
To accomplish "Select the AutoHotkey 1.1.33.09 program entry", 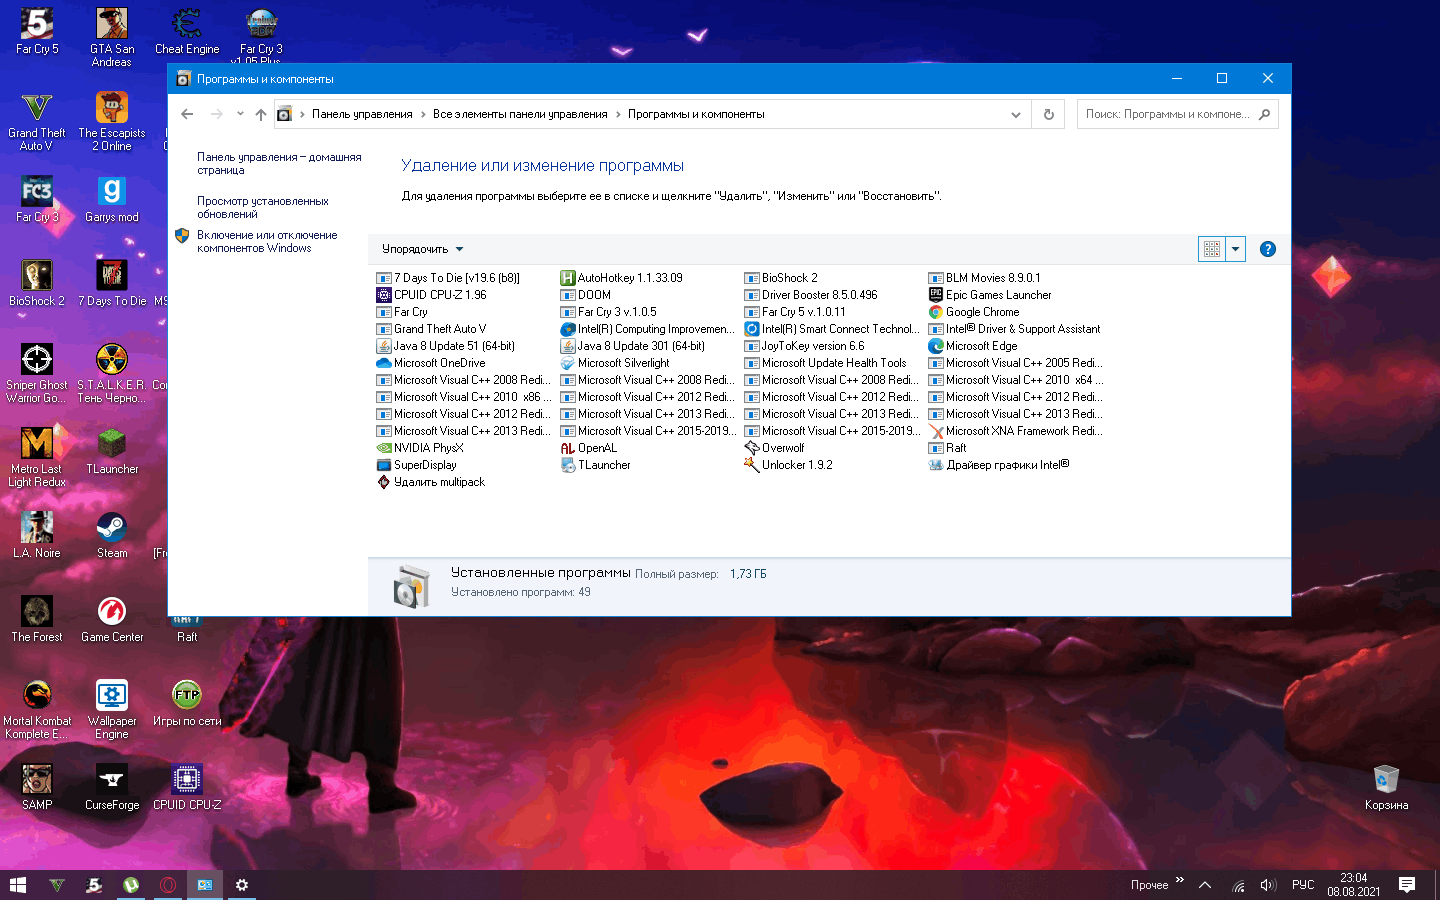I will coord(622,278).
